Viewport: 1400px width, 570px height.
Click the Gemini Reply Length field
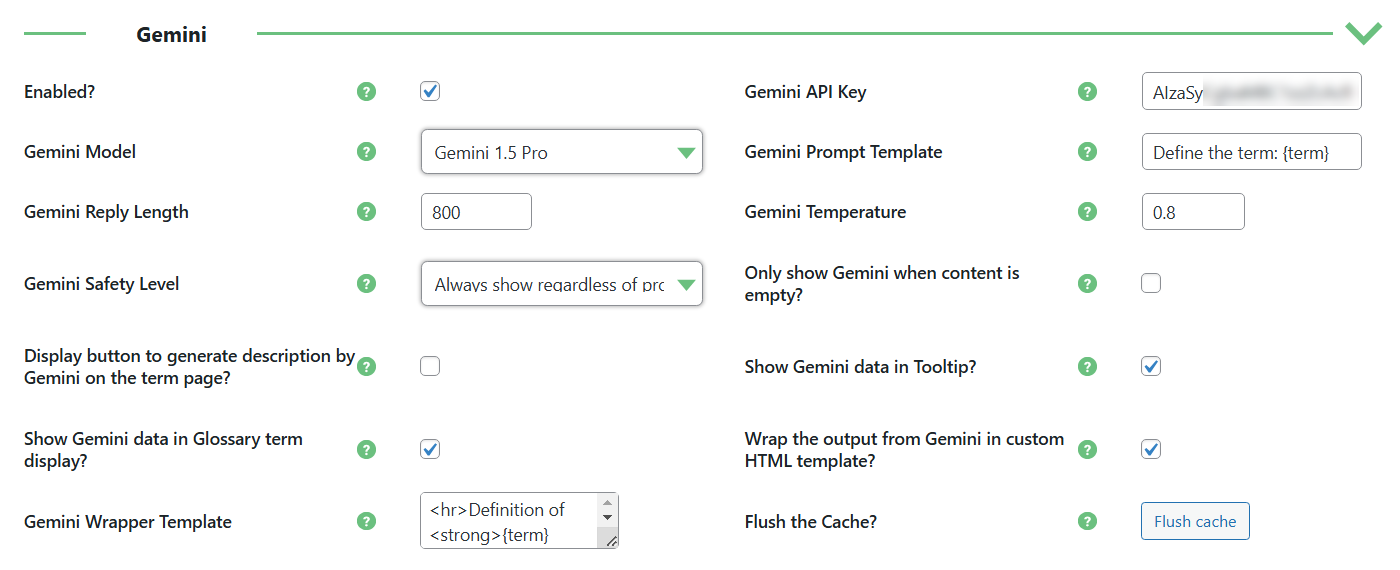pyautogui.click(x=476, y=212)
